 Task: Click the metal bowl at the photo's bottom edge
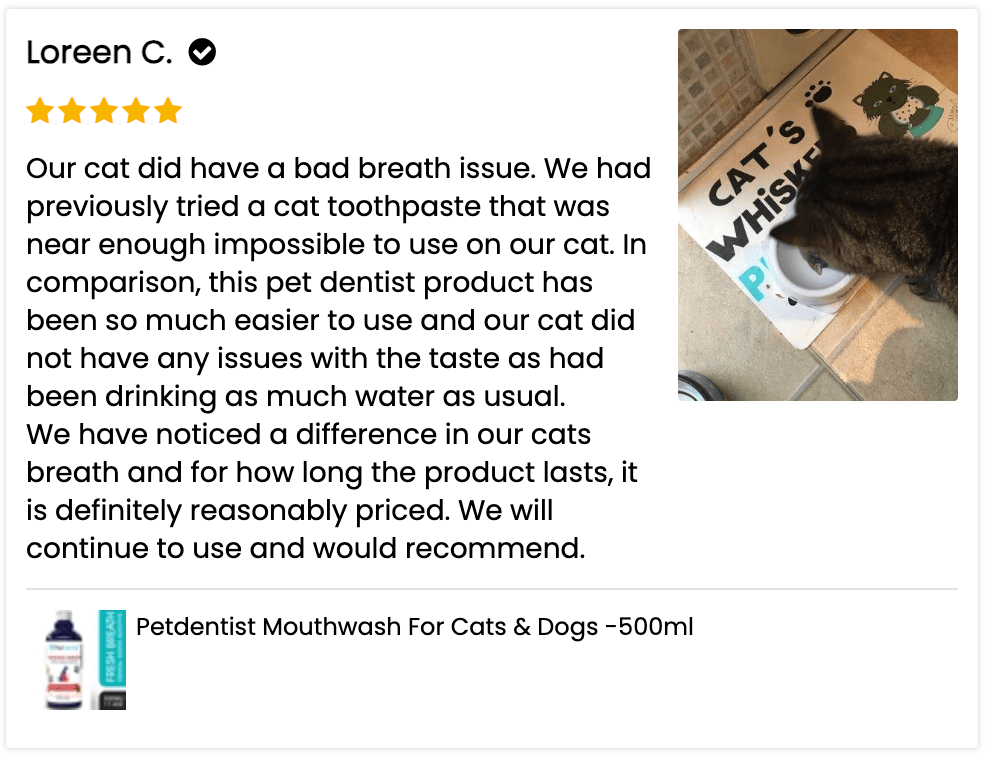click(700, 387)
